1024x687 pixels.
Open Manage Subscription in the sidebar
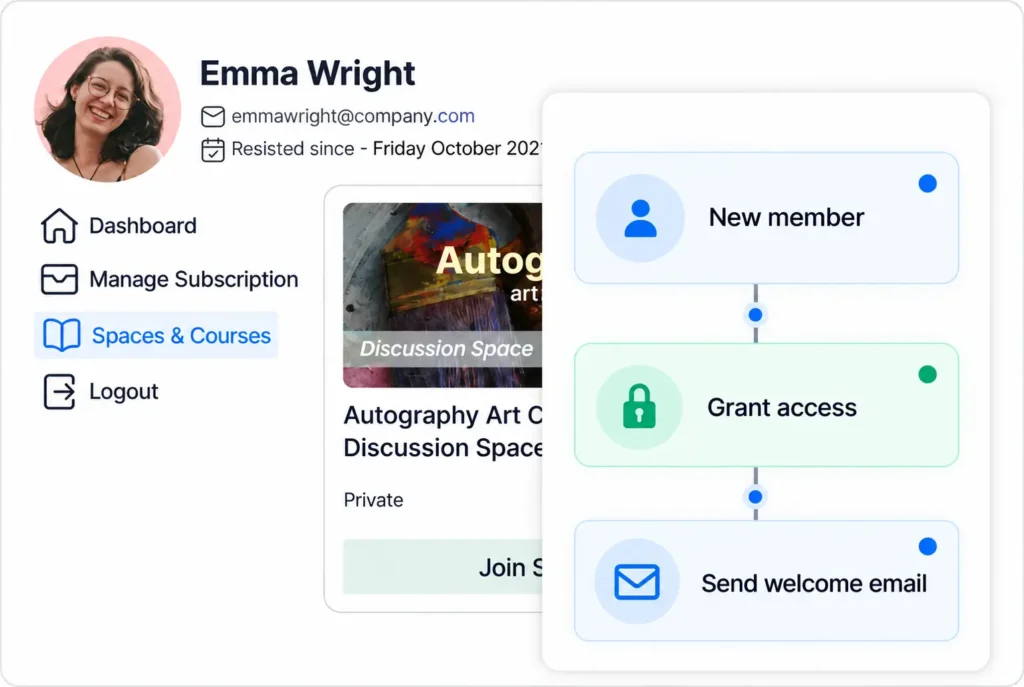coord(170,280)
